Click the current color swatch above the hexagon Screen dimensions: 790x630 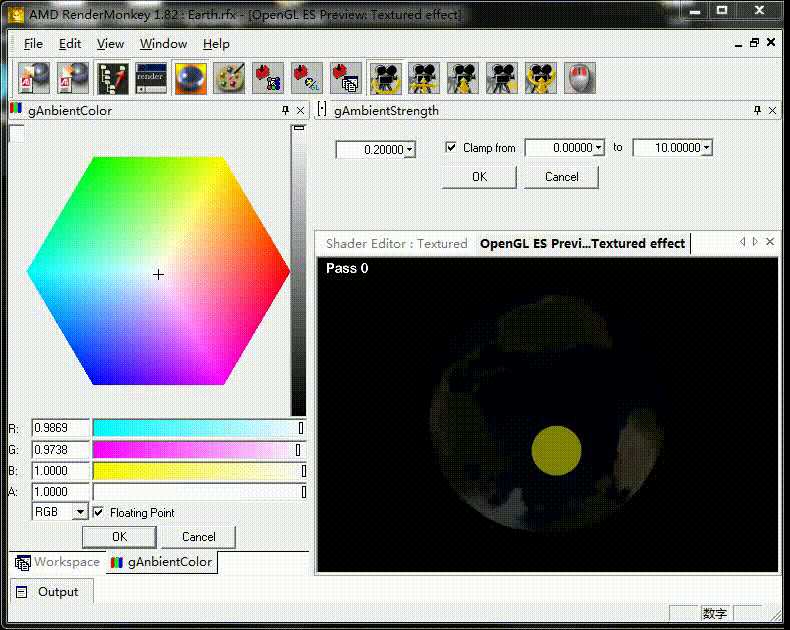coord(17,133)
